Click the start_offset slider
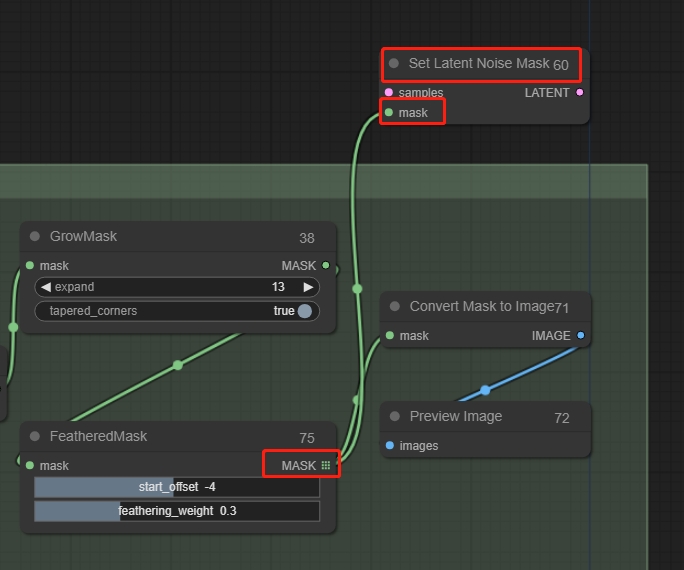 point(177,487)
